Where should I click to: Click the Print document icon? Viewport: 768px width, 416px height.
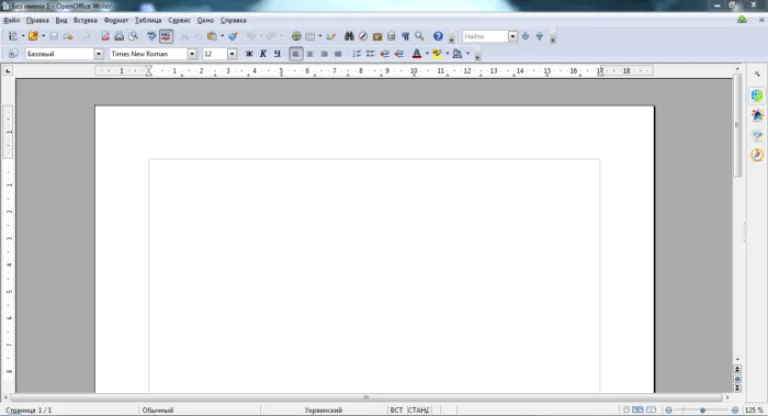119,36
